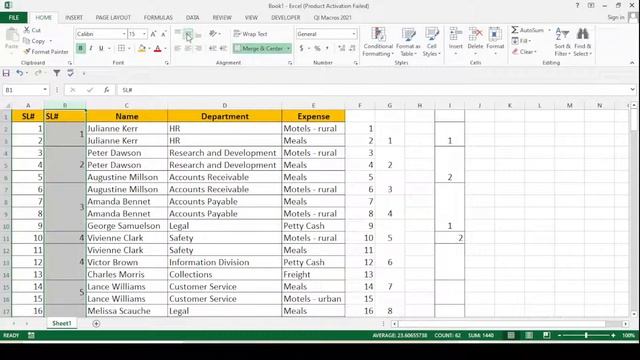Open the Merge & Center dropdown arrow
The width and height of the screenshot is (640, 360).
[x=289, y=49]
